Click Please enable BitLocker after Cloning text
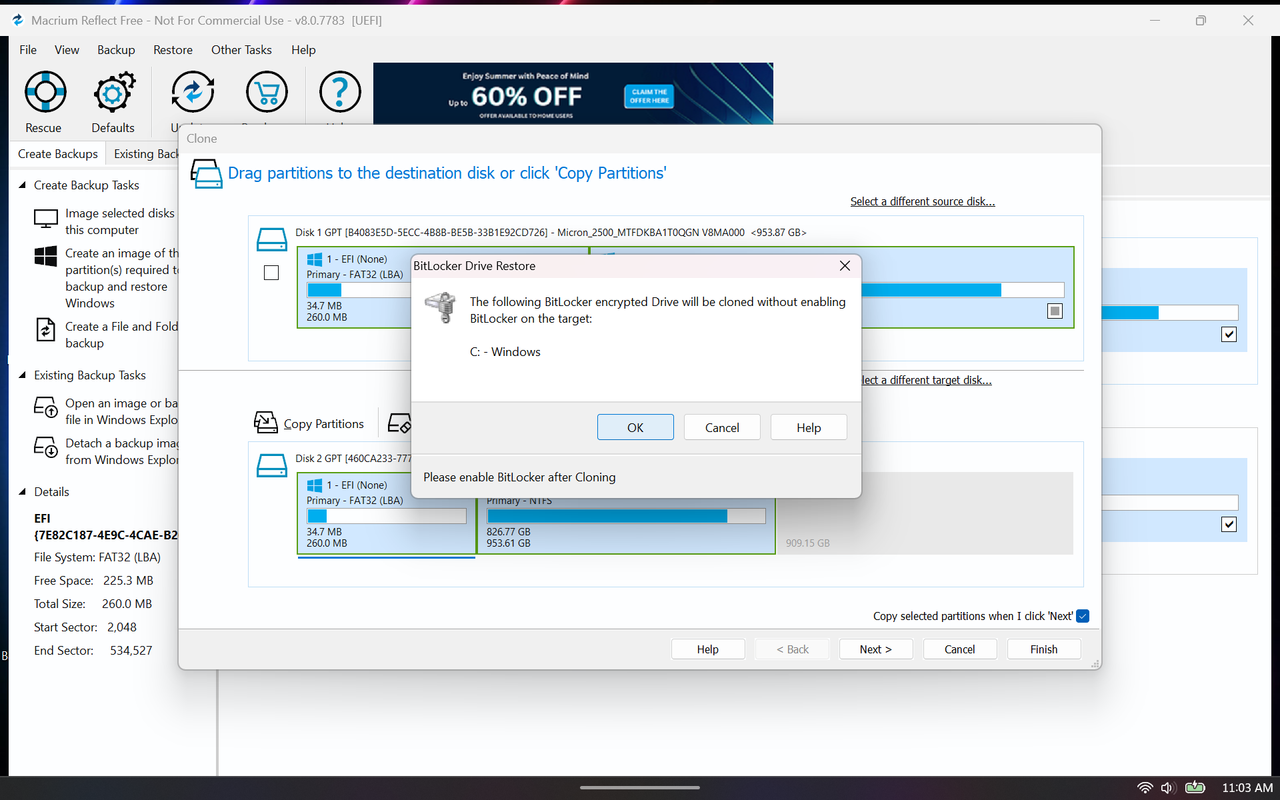The height and width of the screenshot is (800, 1280). (519, 477)
